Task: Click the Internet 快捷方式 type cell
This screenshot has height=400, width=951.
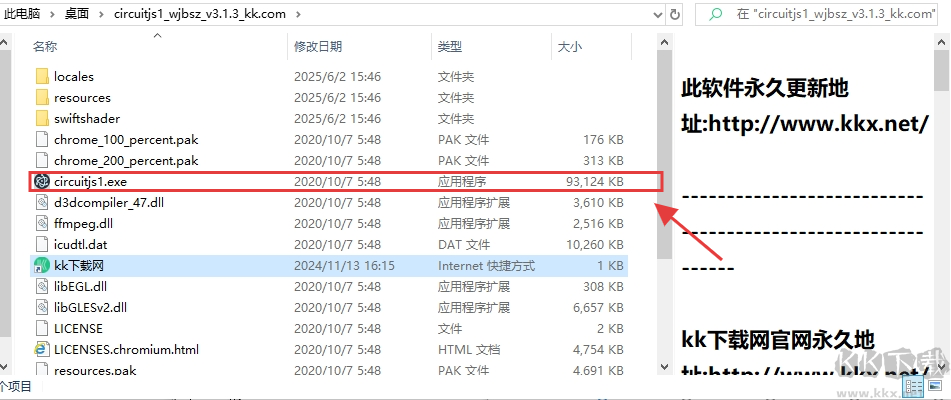Action: [x=486, y=265]
